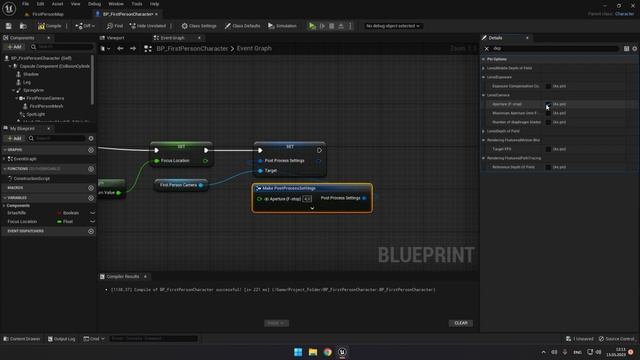The width and height of the screenshot is (640, 360).
Task: Open the Edit menu
Action: 40,4
